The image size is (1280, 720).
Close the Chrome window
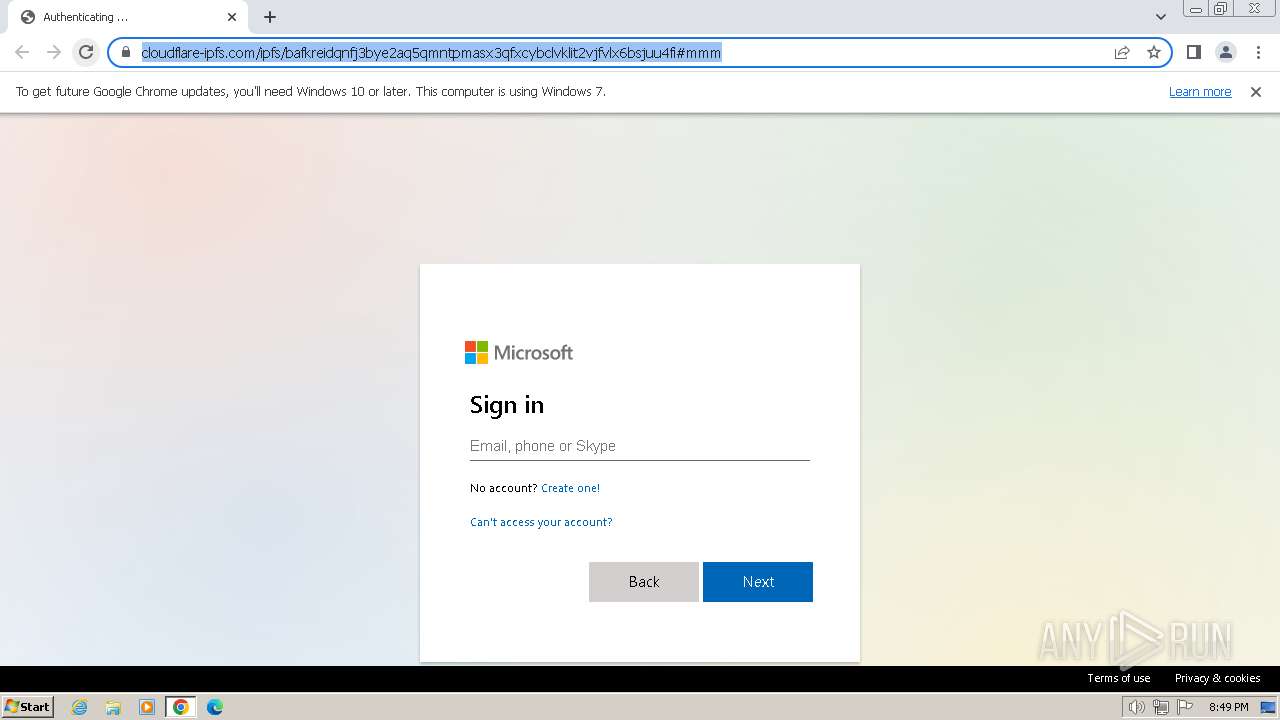(x=1254, y=9)
